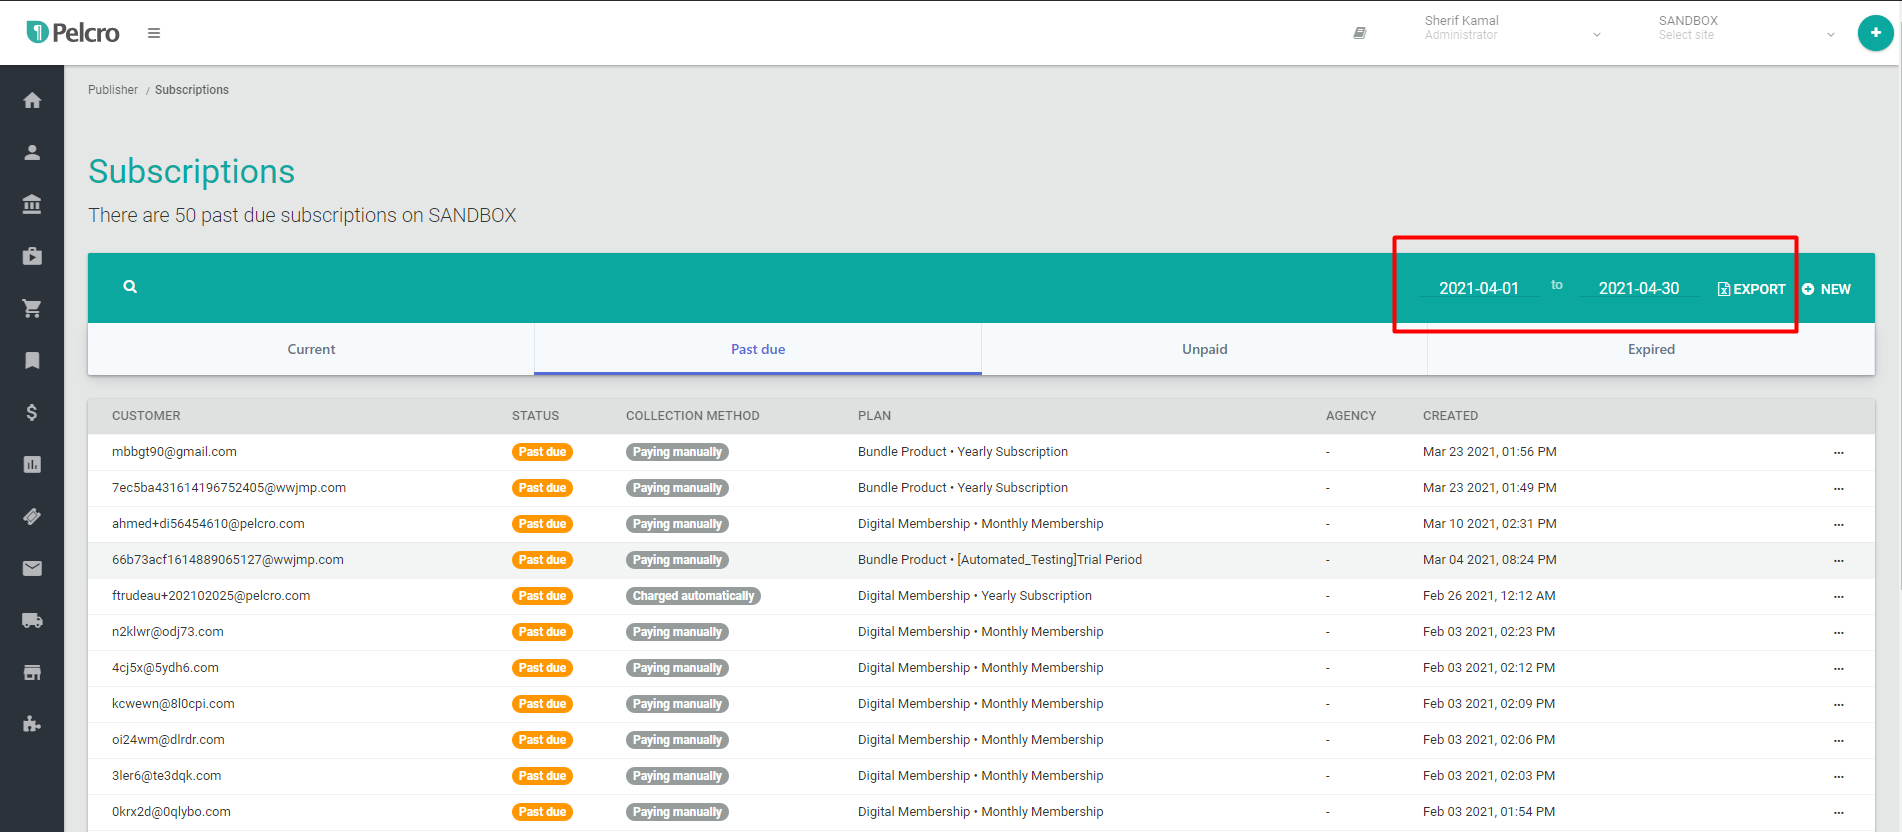
Task: Open the analytics chart icon in sidebar
Action: (x=32, y=464)
